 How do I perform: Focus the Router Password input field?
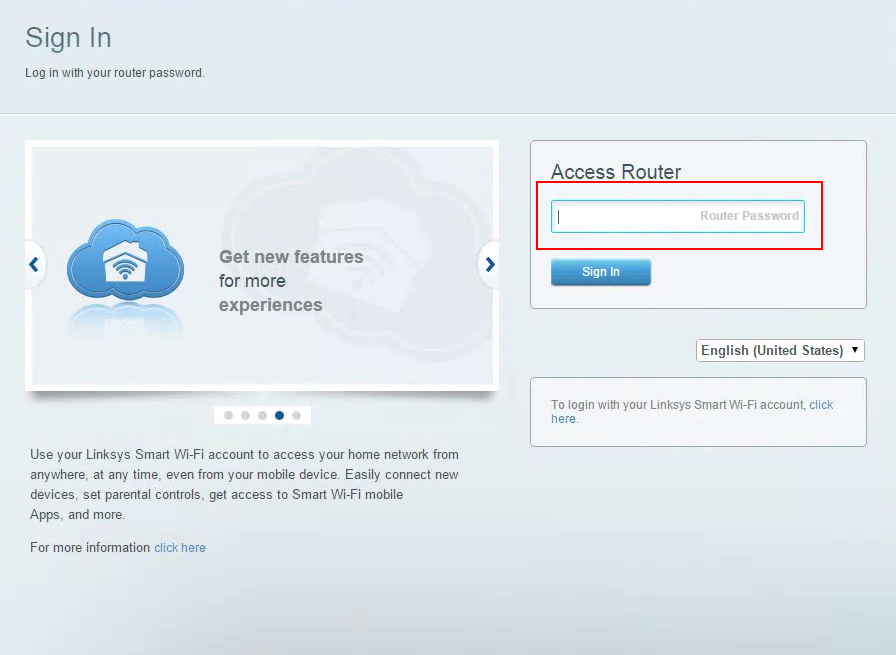(677, 216)
